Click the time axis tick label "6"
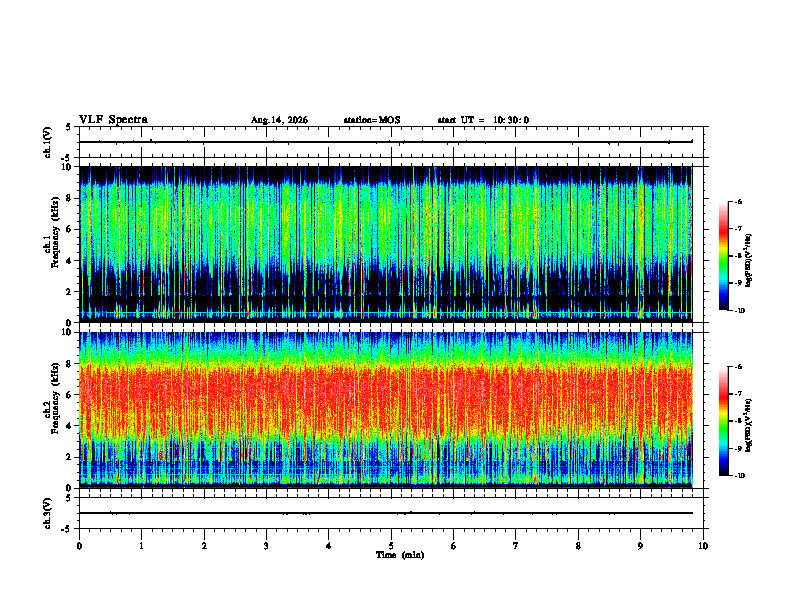This screenshot has height=612, width=792. click(454, 546)
